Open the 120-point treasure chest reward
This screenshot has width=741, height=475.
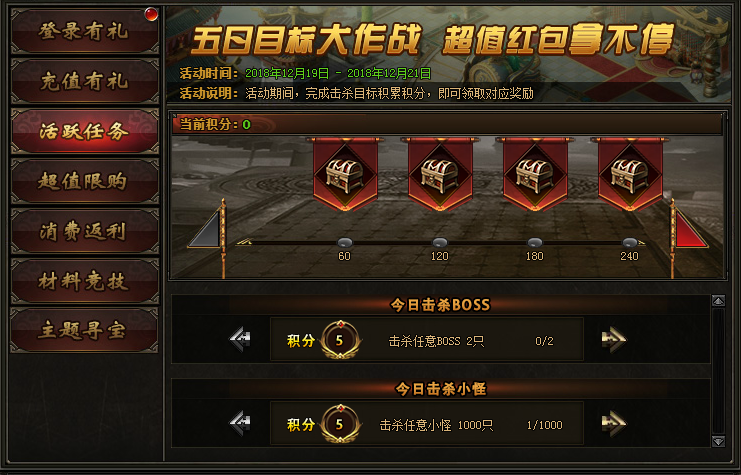440,175
